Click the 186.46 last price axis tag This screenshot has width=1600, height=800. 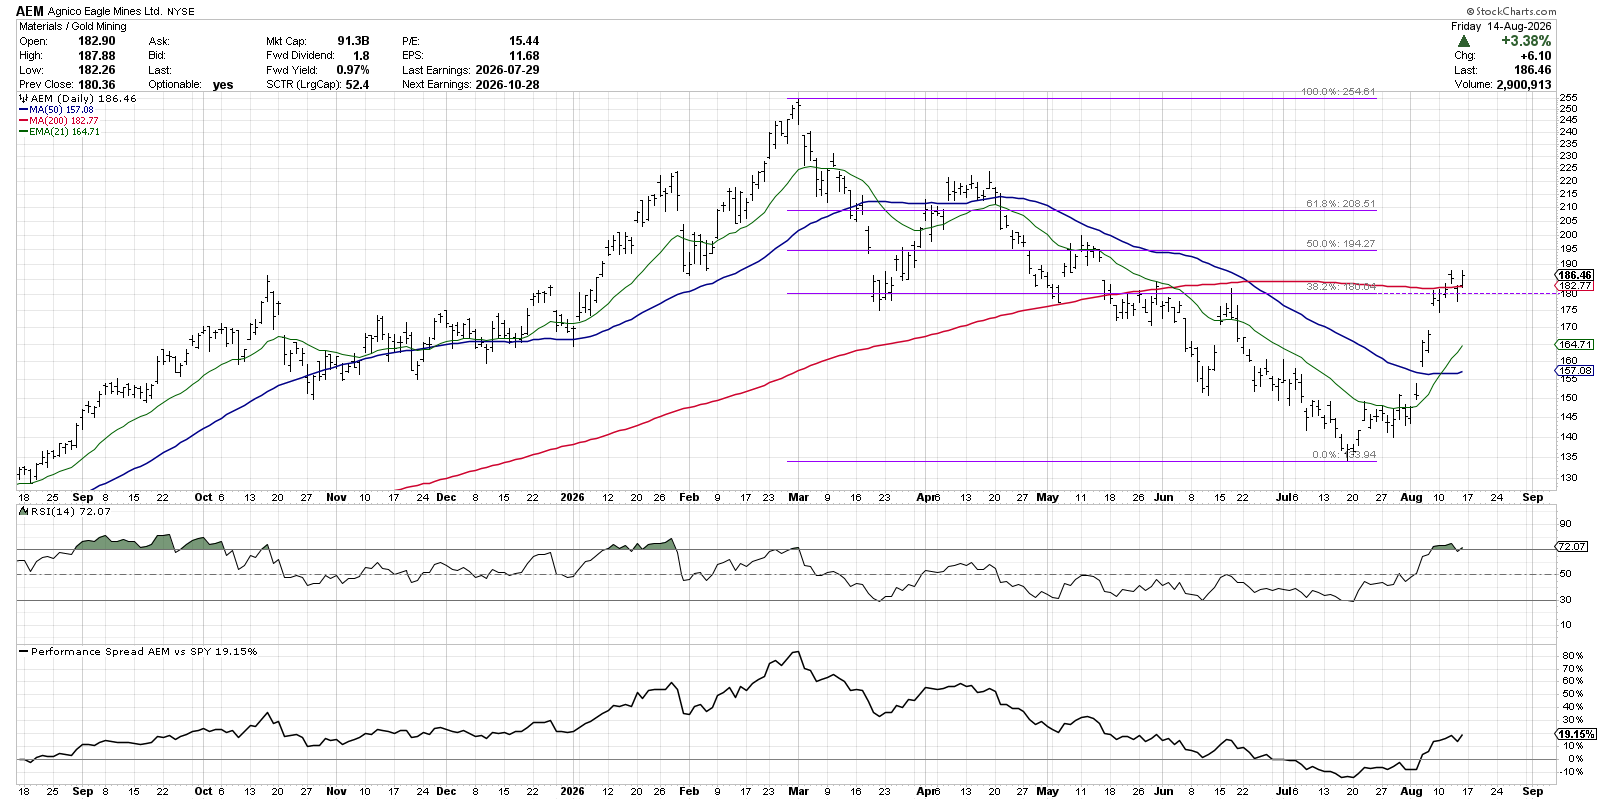1575,275
